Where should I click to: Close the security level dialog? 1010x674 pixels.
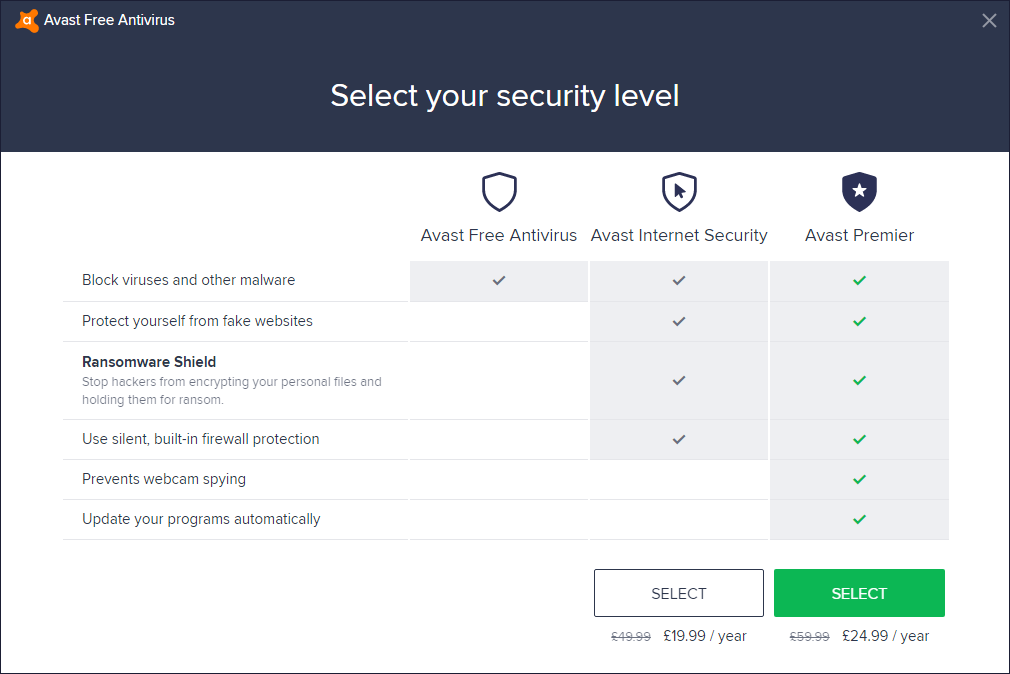(989, 20)
